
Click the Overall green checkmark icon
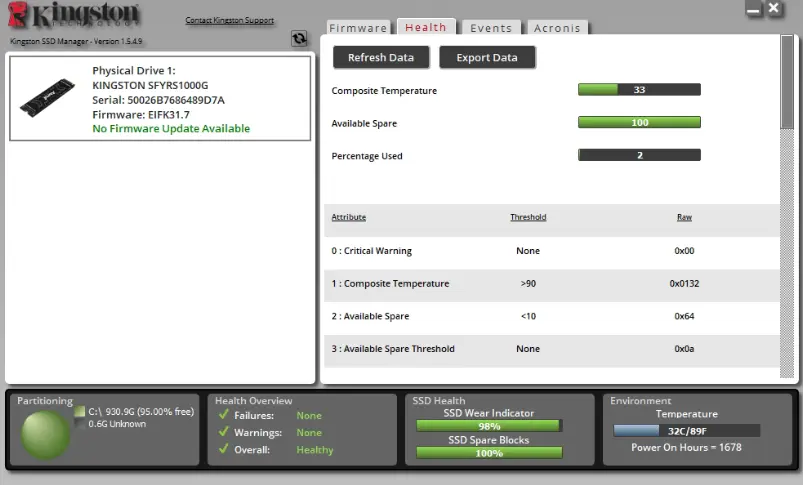pos(223,449)
